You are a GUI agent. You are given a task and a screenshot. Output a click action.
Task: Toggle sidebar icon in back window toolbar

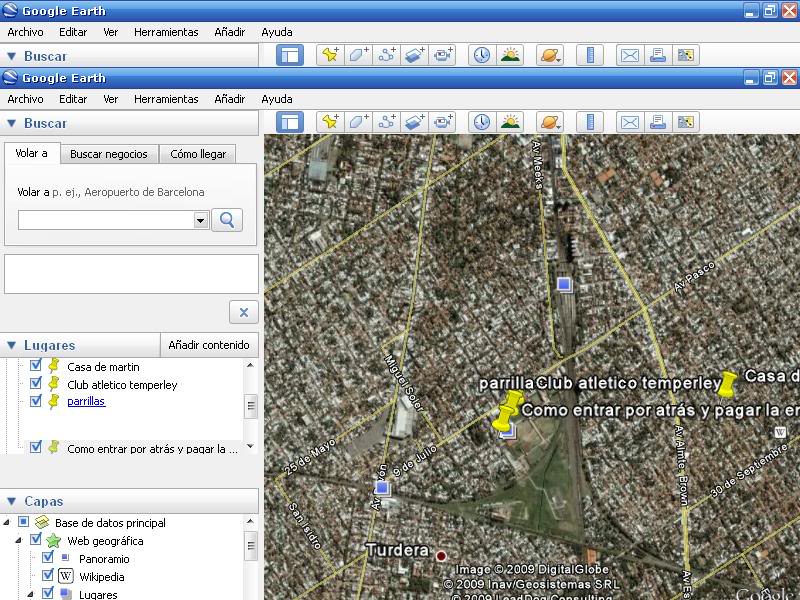coord(290,55)
